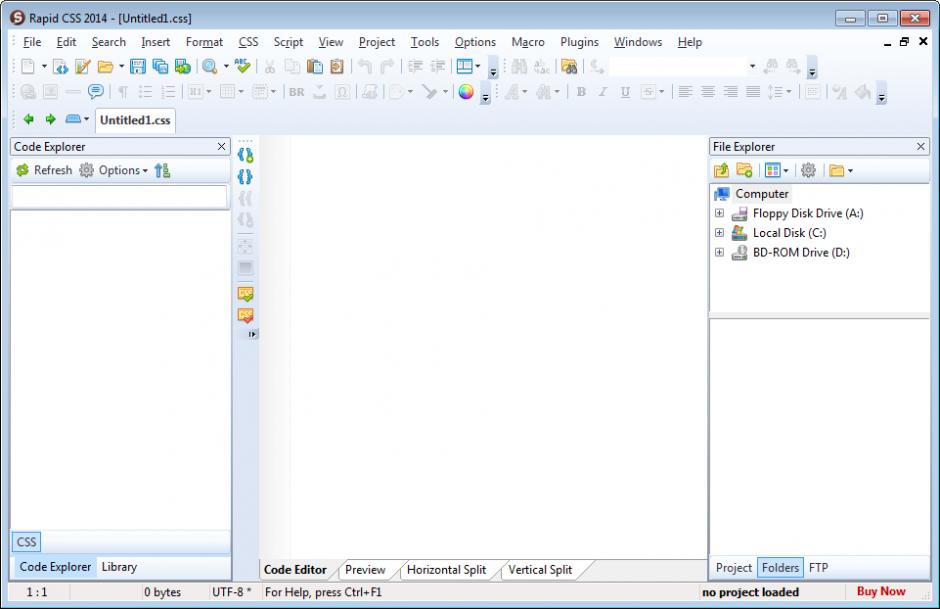
Task: Open the search combo box dropdown arrow
Action: [x=752, y=66]
